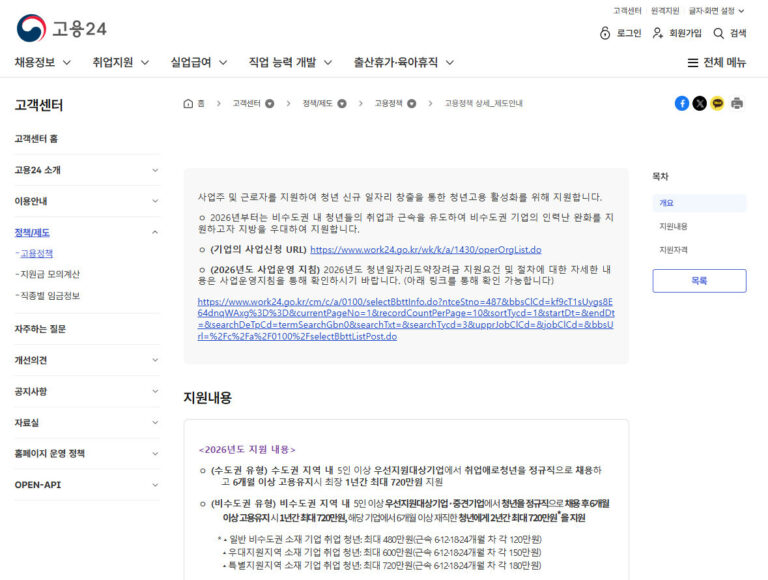Expand the 고객센터 breadcrumb dropdown
Screen dimensions: 768x580
click(x=269, y=103)
